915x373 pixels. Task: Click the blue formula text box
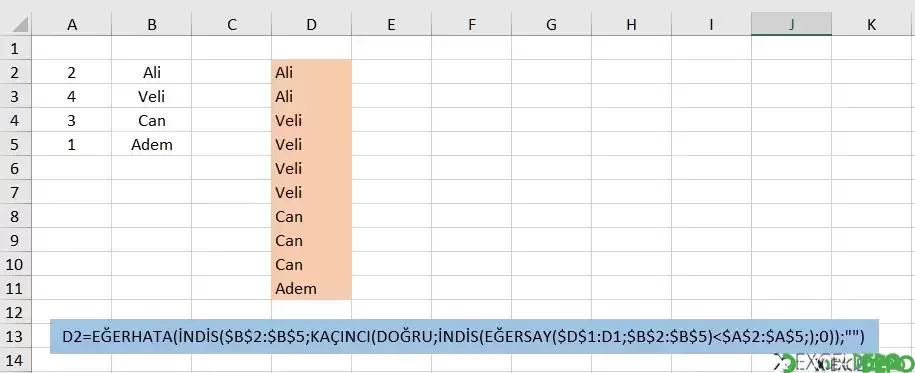[x=464, y=336]
